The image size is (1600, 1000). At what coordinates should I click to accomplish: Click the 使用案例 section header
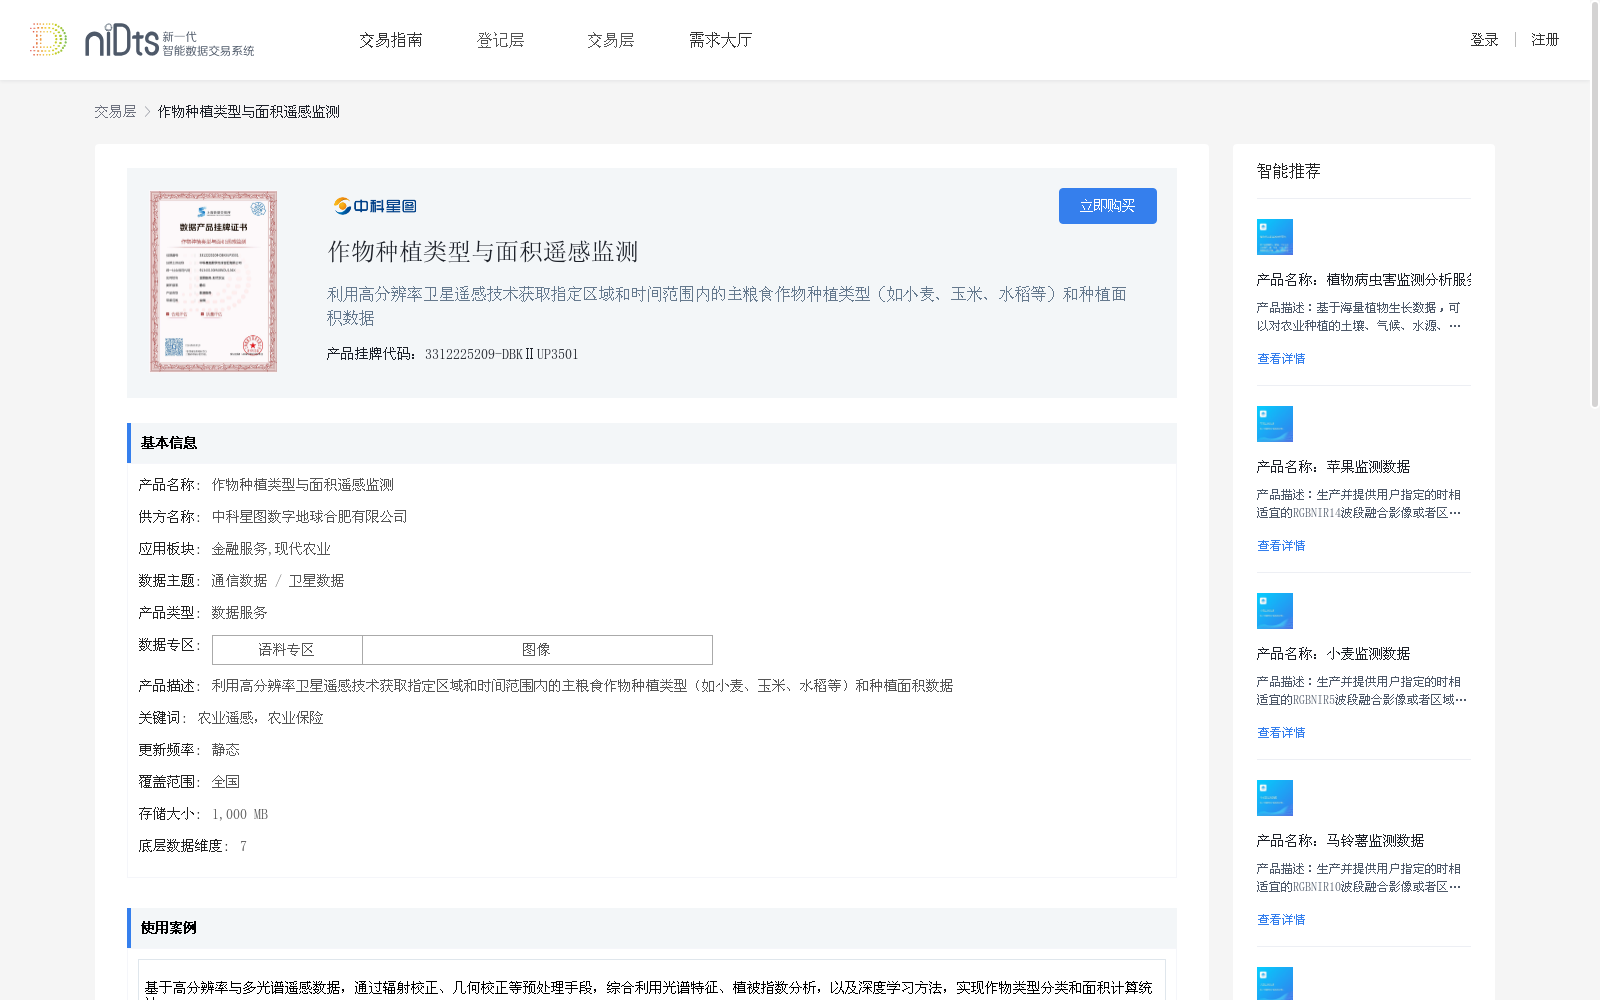click(652, 928)
